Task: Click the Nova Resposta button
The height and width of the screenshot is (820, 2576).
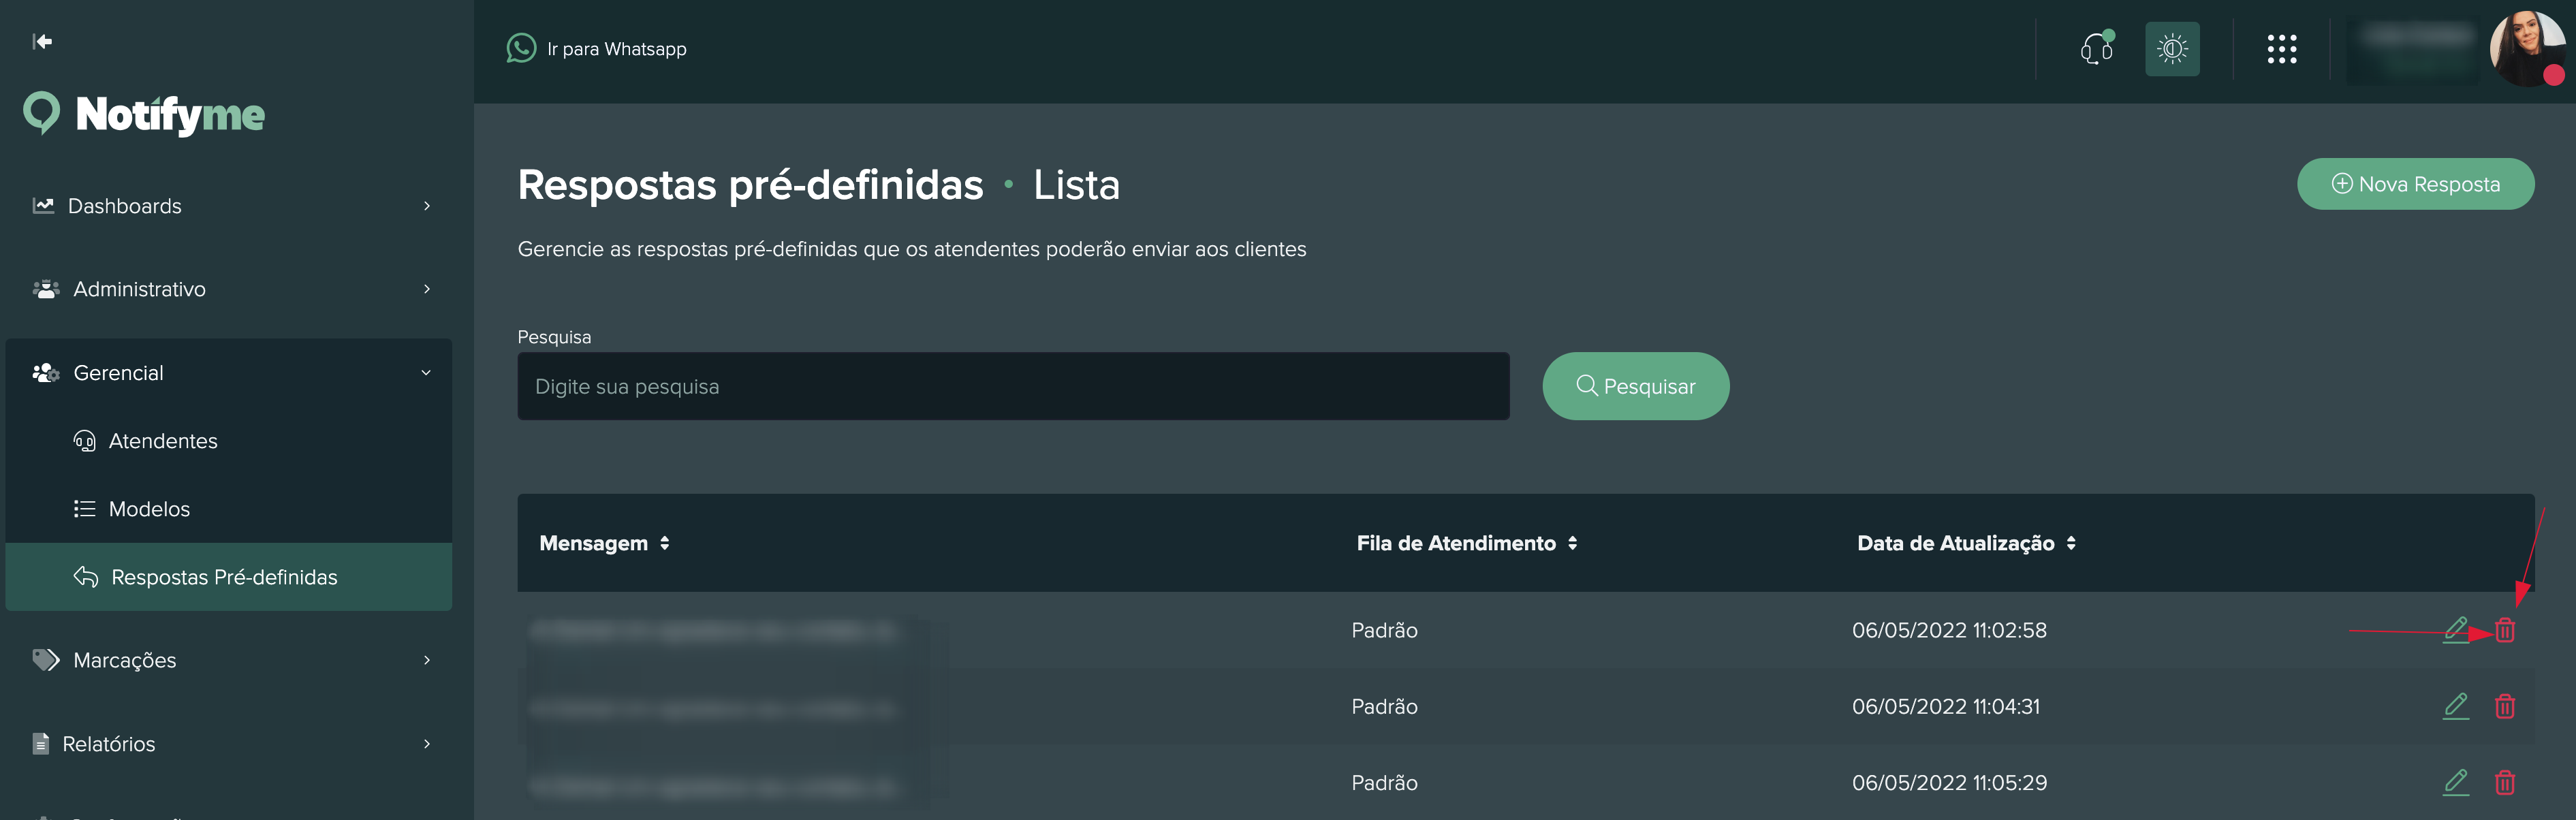Action: [2416, 184]
